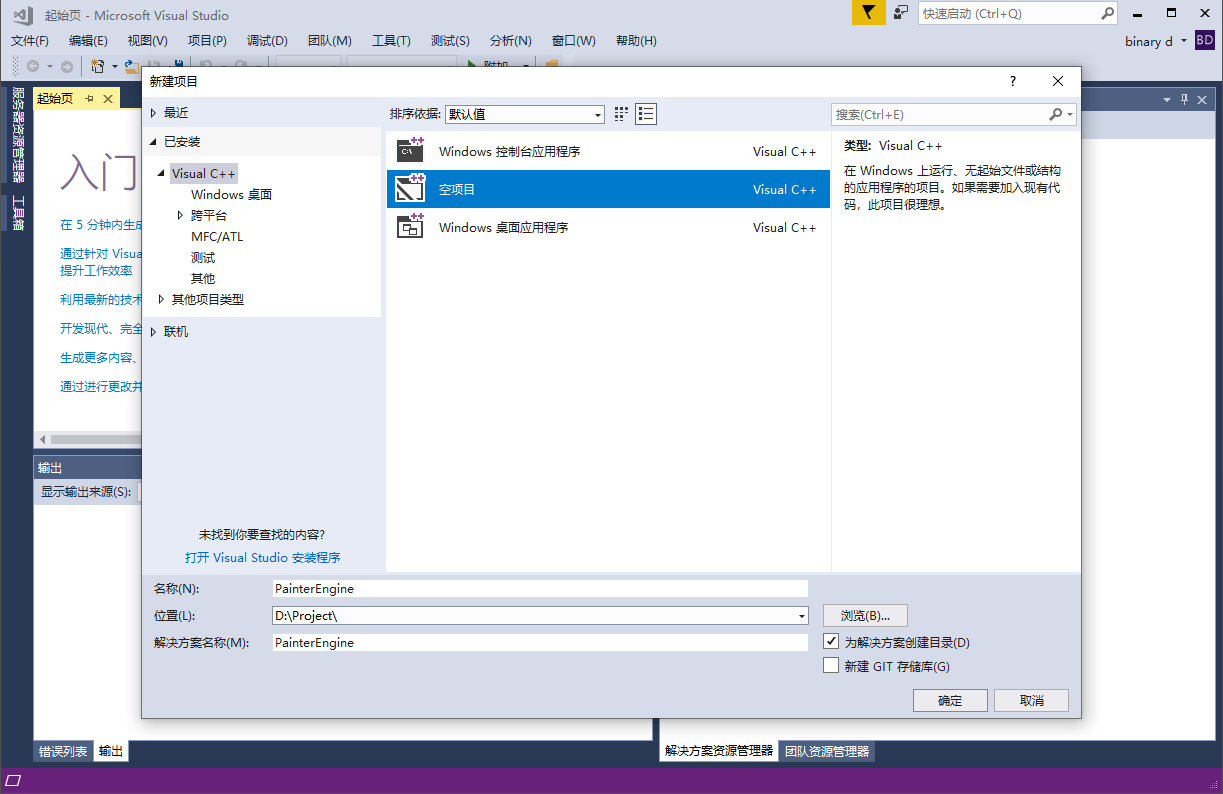This screenshot has width=1223, height=794.
Task: Select MFC/ATL tree item
Action: 217,236
